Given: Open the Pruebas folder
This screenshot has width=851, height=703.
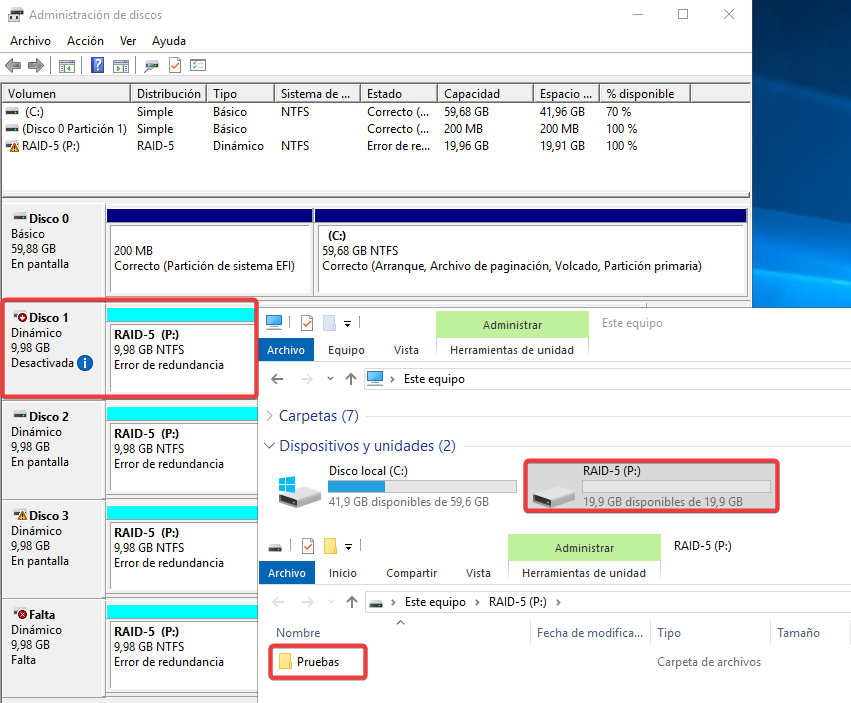Looking at the screenshot, I should 317,662.
